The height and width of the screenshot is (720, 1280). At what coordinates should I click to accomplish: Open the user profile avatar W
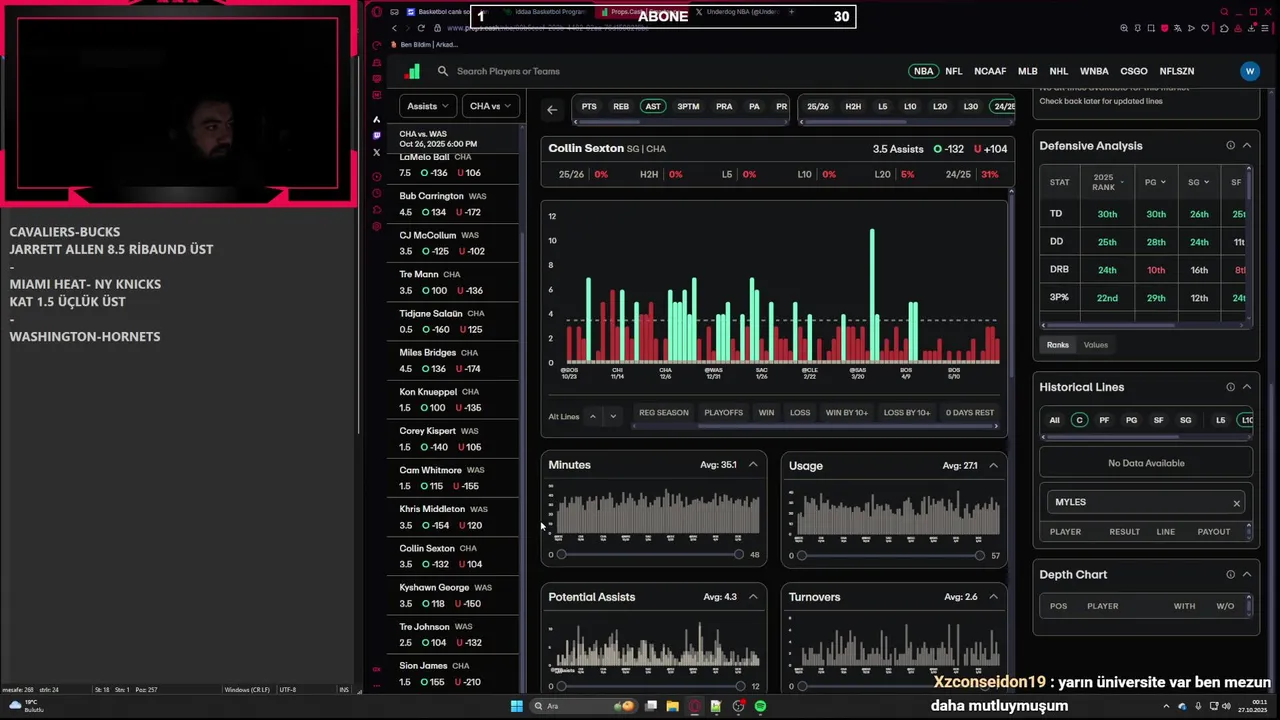(x=1249, y=71)
